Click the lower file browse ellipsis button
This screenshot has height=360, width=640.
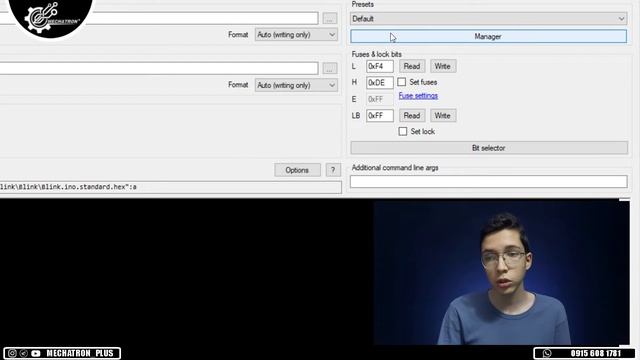pyautogui.click(x=330, y=68)
